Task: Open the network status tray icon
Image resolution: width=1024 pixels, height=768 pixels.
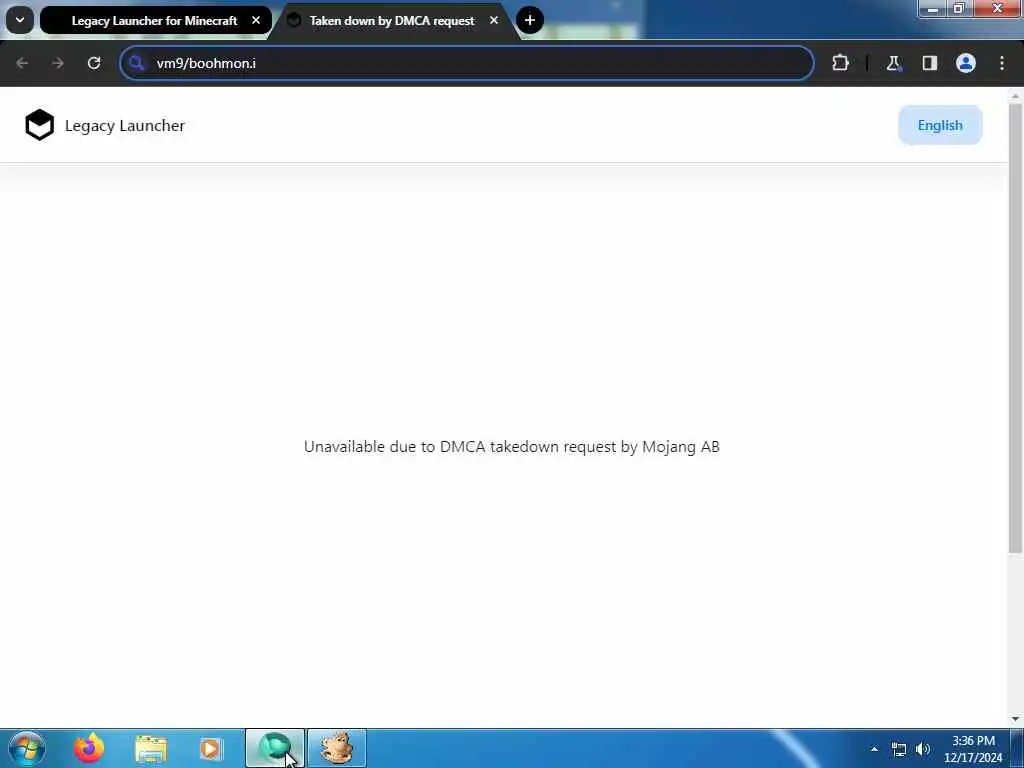Action: click(899, 749)
